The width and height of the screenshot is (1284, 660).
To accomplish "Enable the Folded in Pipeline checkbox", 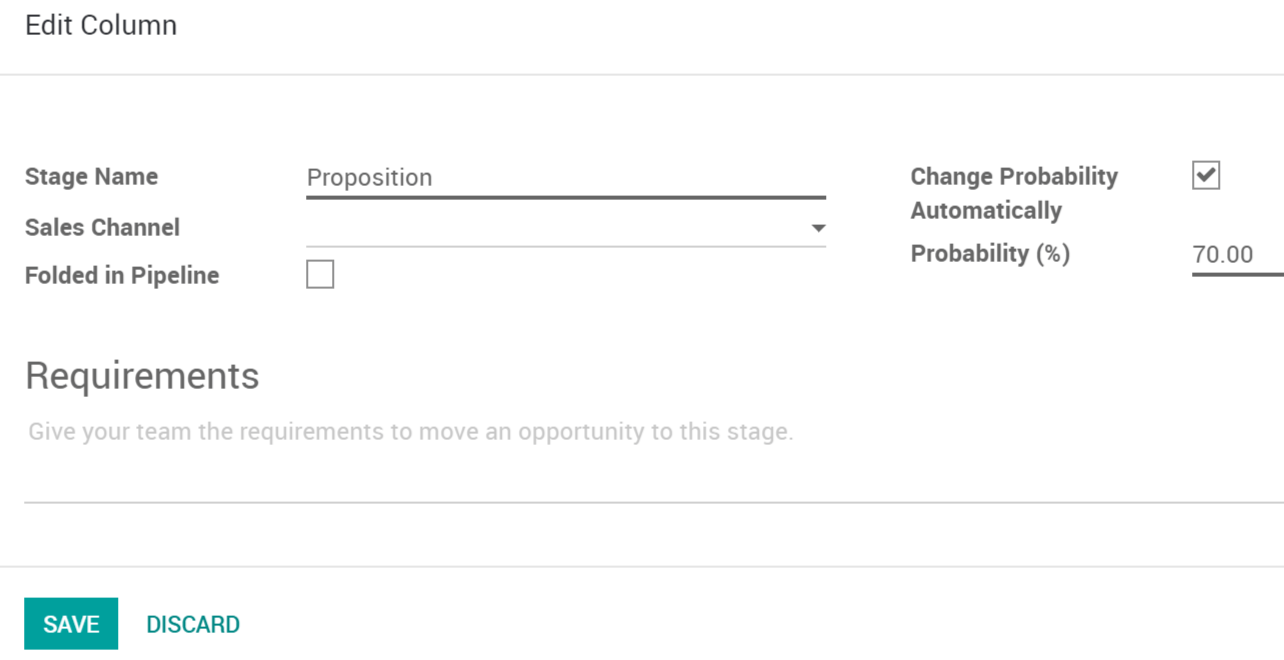I will (x=320, y=274).
